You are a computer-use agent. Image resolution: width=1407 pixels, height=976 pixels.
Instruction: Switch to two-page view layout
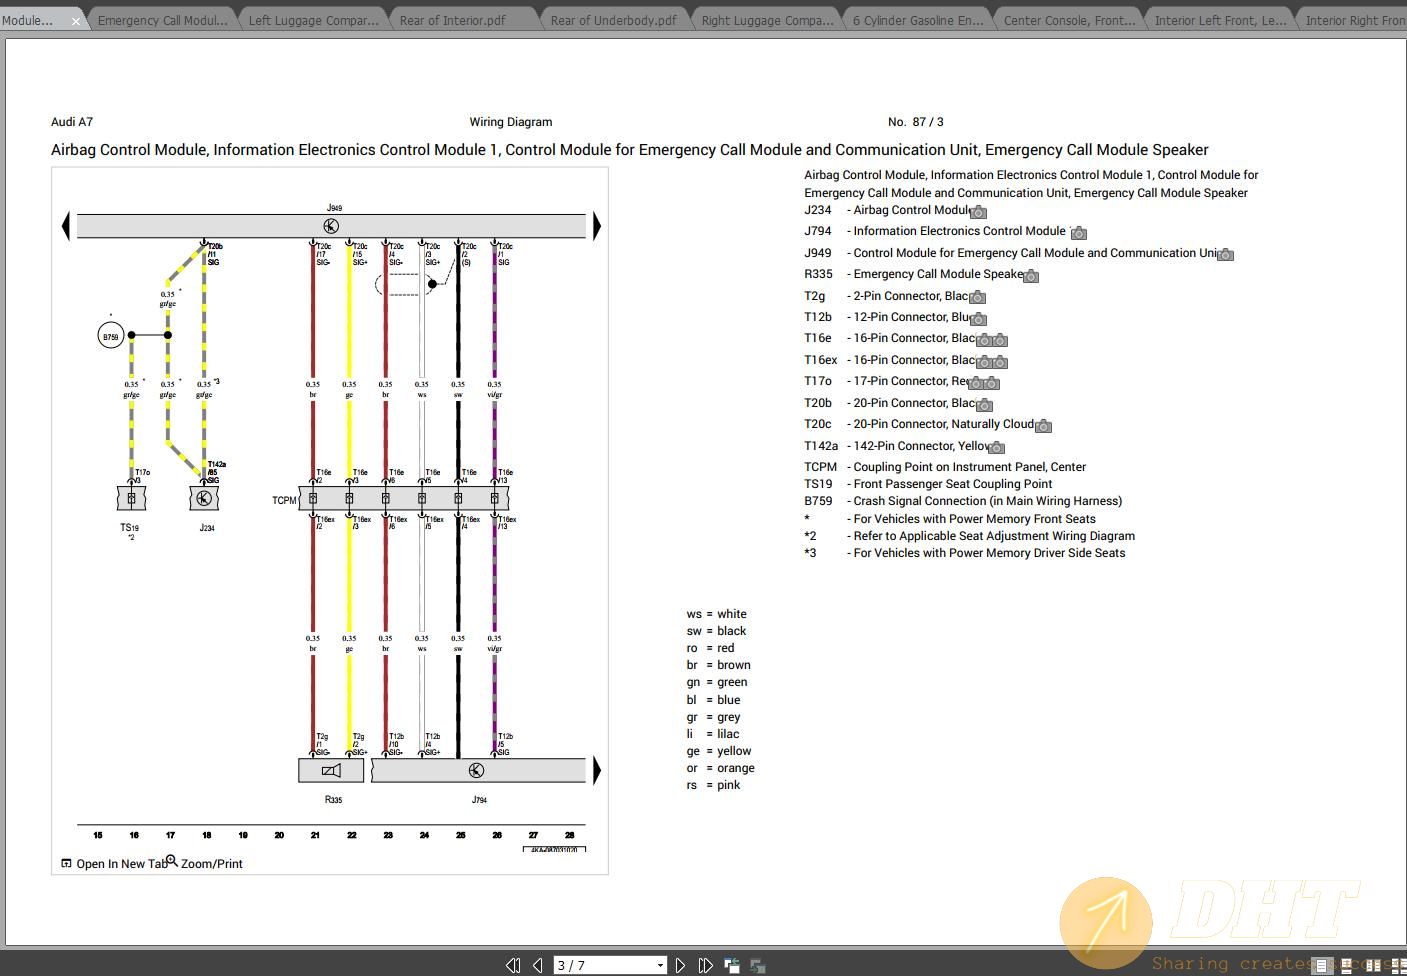tap(1373, 966)
